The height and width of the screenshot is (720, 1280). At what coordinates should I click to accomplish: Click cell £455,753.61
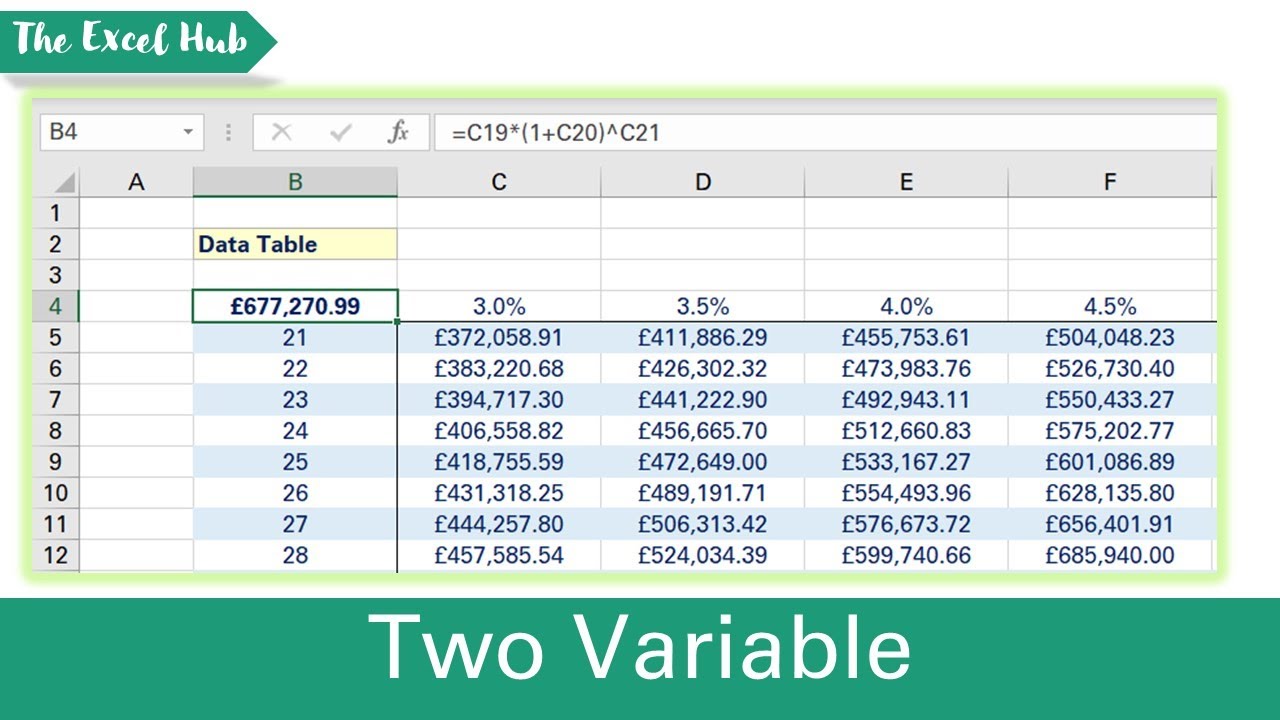906,337
